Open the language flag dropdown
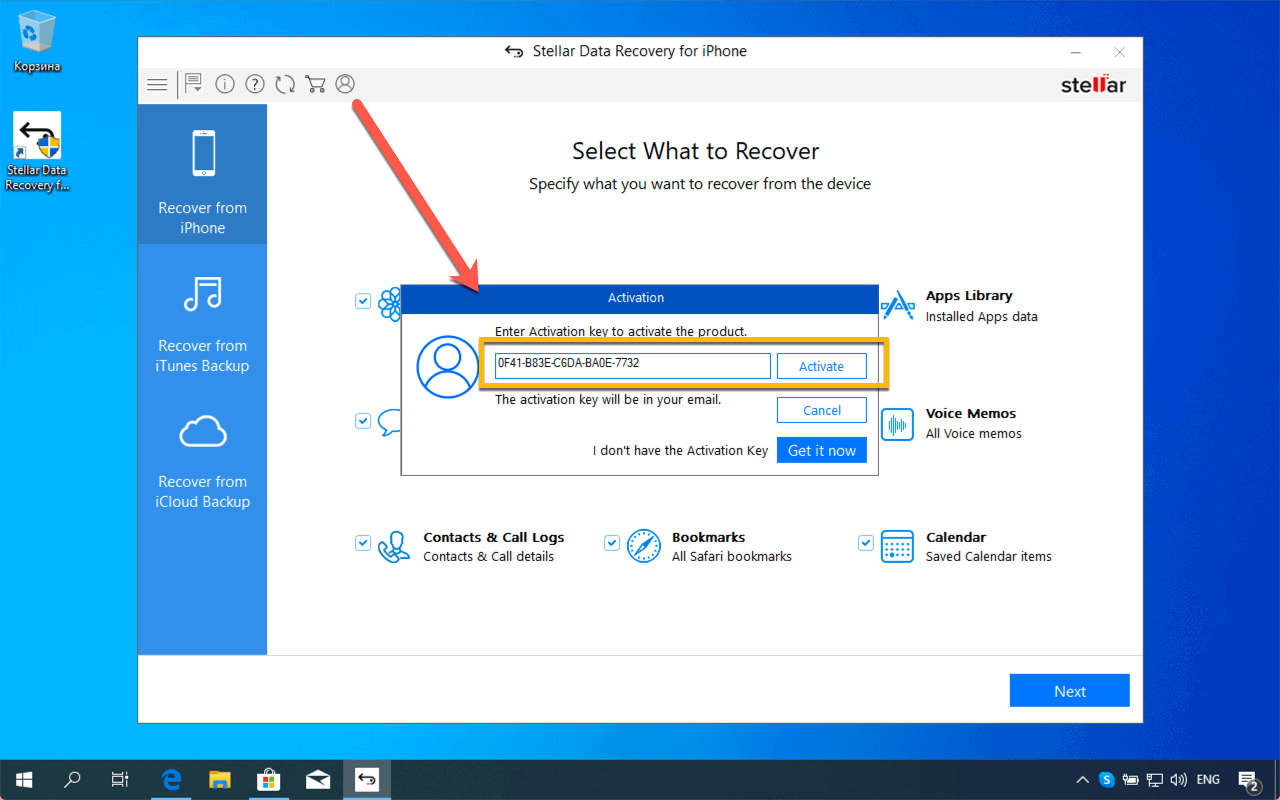The width and height of the screenshot is (1280, 800). tap(1208, 779)
